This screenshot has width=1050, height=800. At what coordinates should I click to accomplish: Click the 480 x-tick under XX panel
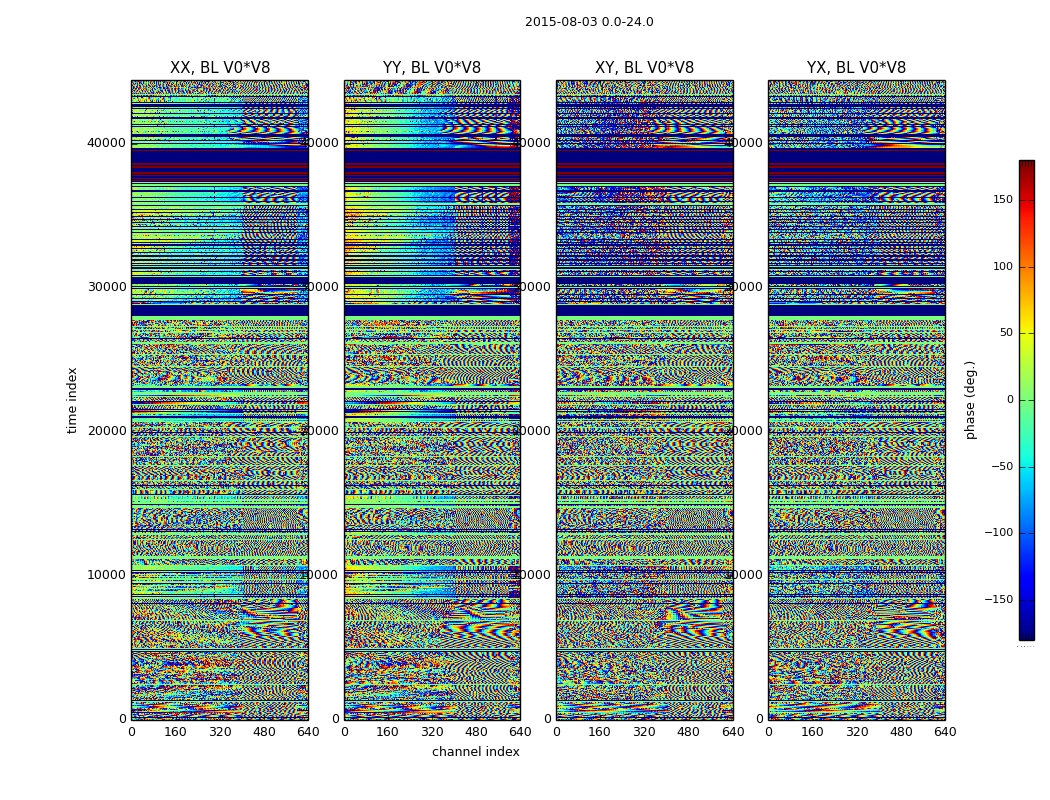coord(264,732)
